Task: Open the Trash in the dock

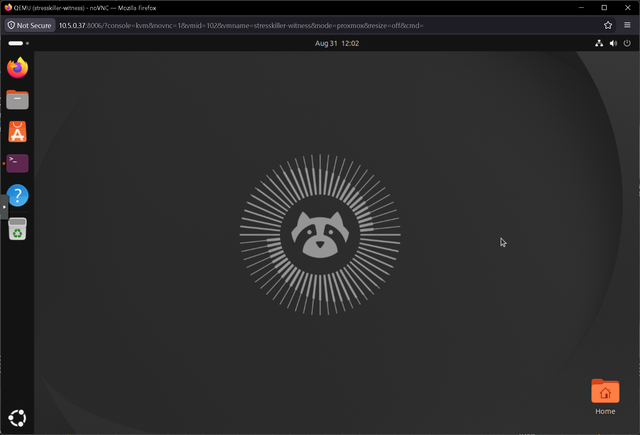Action: (x=17, y=229)
